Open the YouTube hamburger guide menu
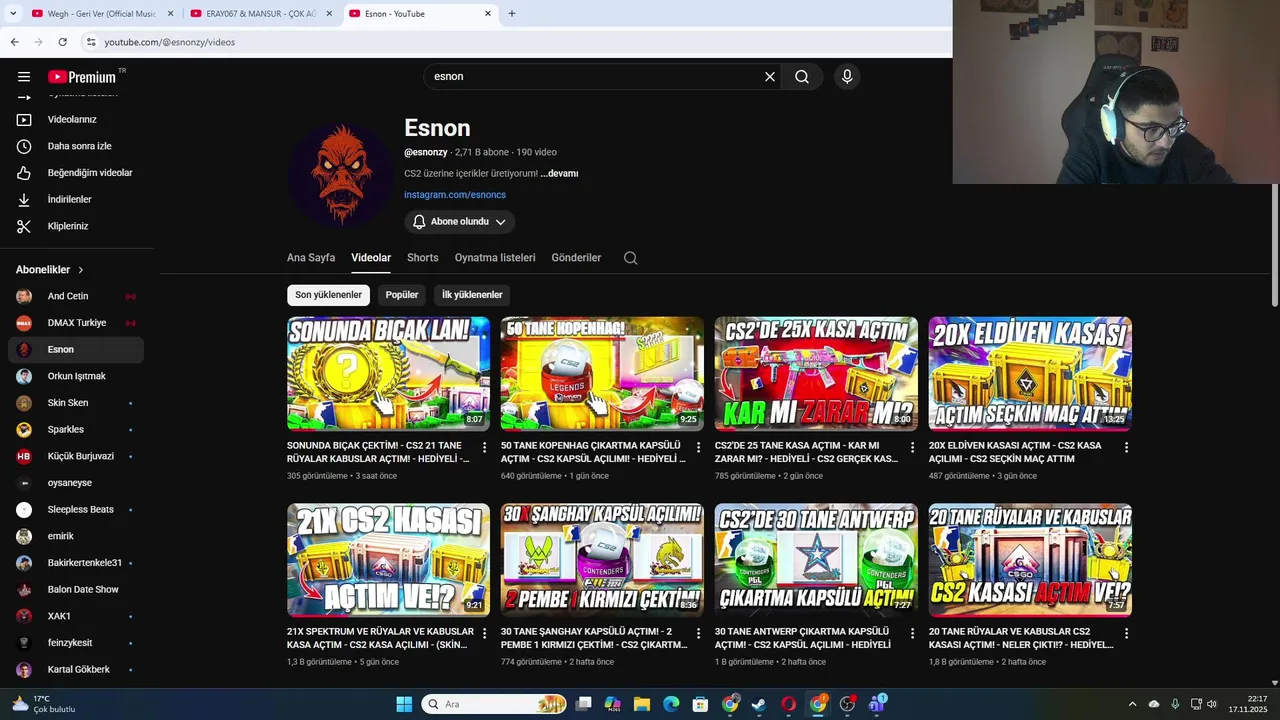The image size is (1280, 720). point(24,77)
